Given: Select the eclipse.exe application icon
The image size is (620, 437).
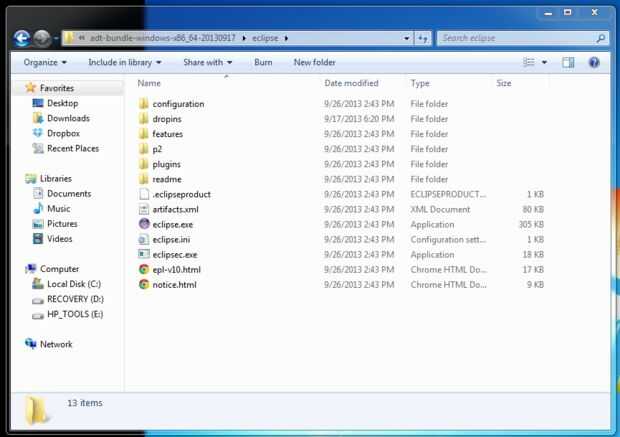Looking at the screenshot, I should point(144,224).
